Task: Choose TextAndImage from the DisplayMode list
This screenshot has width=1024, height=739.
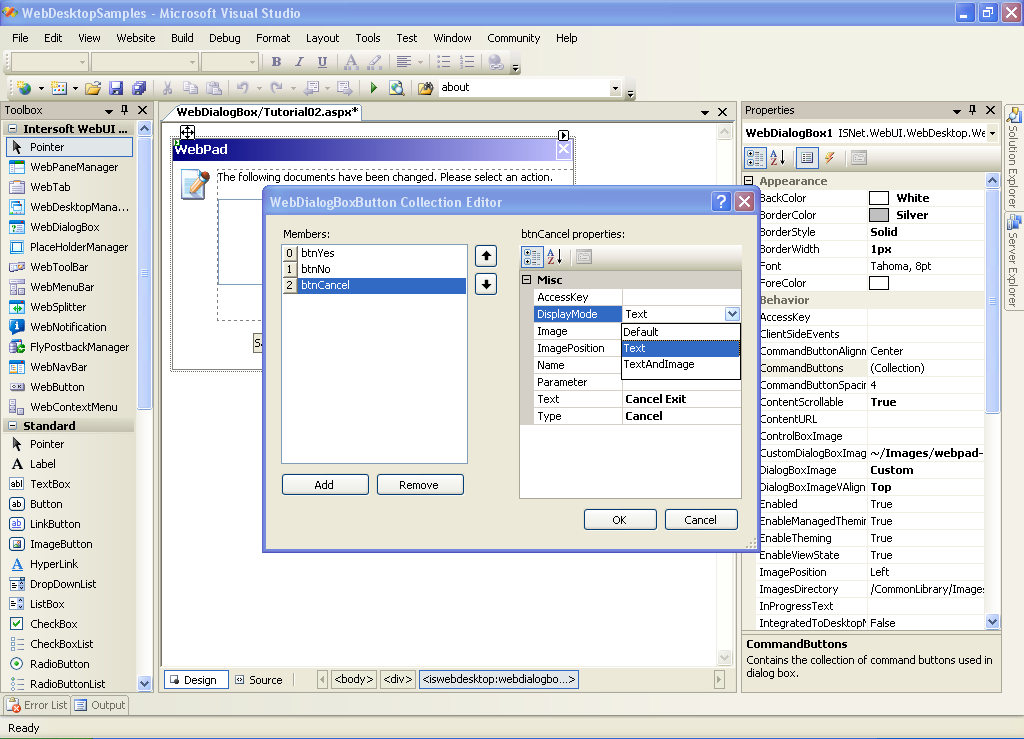Action: pos(659,365)
